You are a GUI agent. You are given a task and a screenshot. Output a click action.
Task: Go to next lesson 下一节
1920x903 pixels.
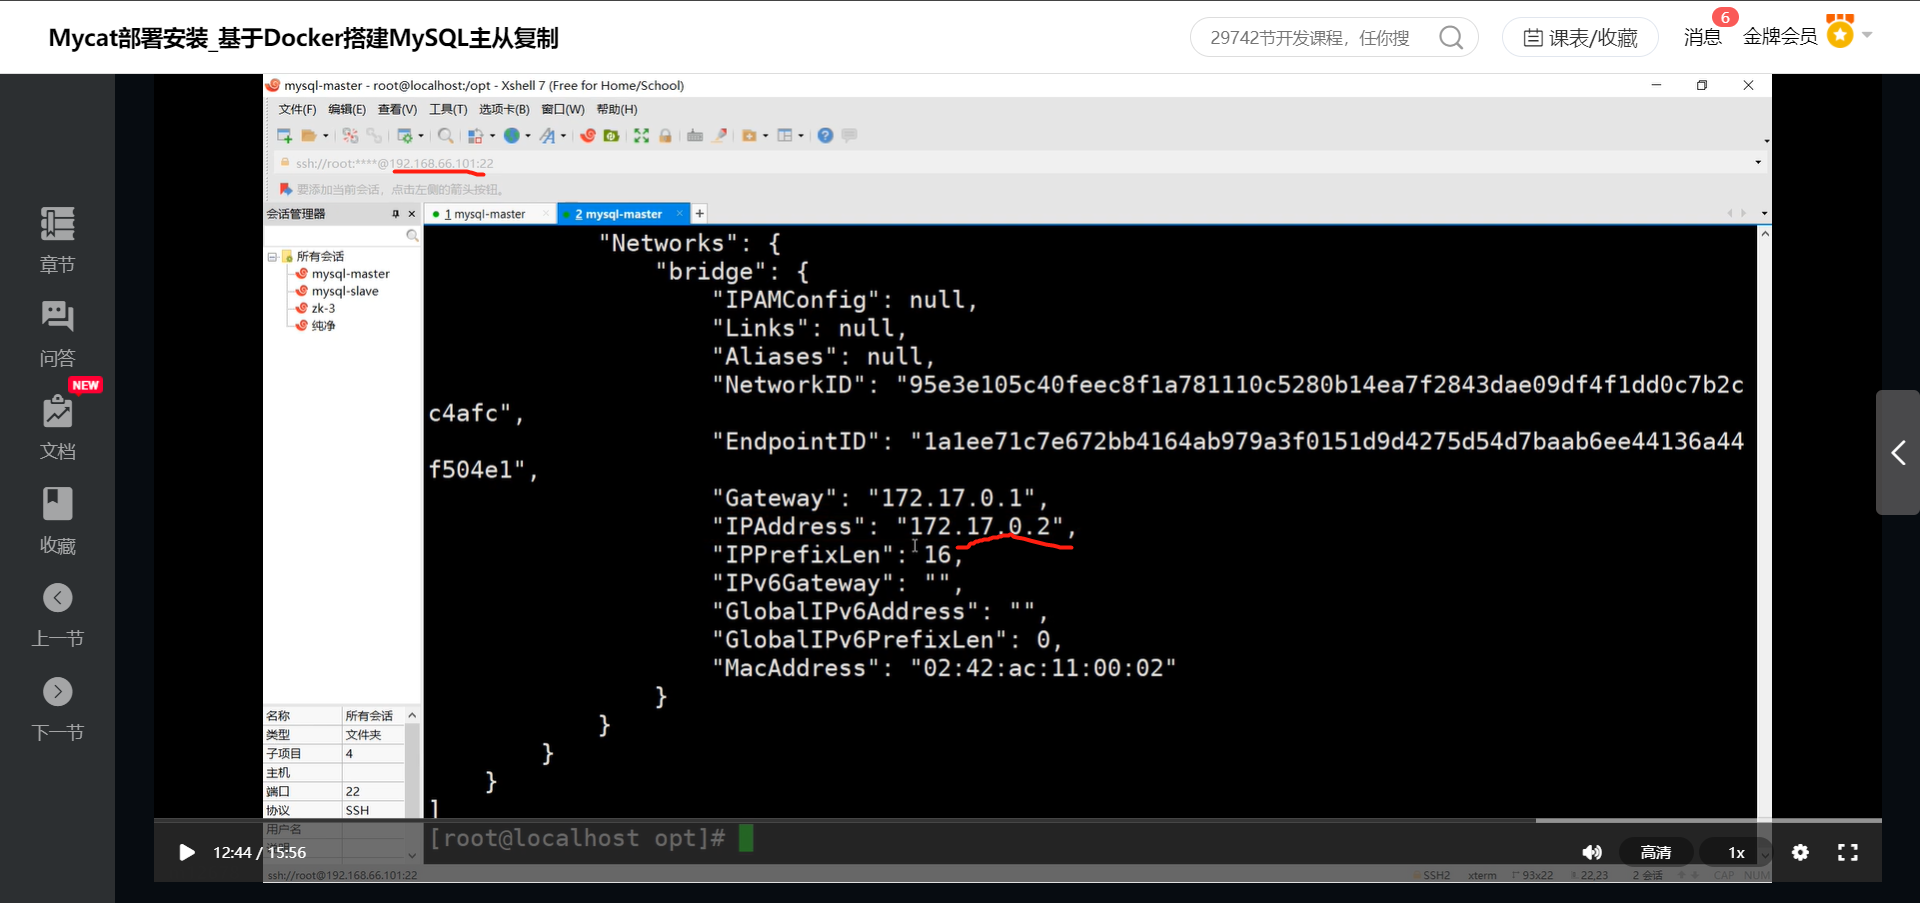57,709
